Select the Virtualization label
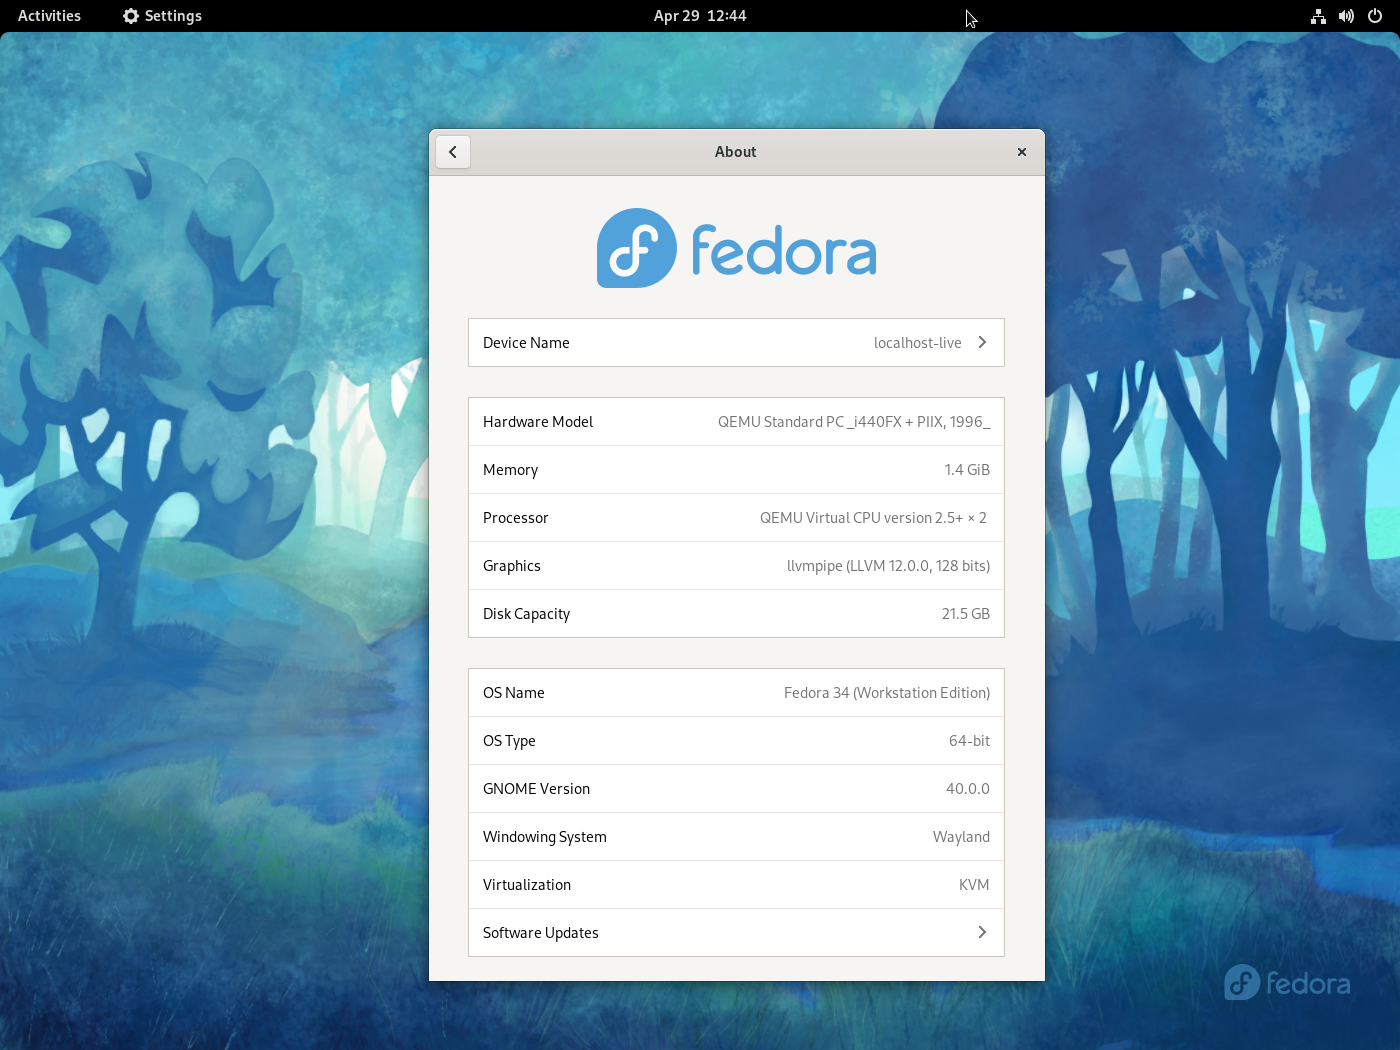Screen dimensions: 1400x1050 pos(527,885)
